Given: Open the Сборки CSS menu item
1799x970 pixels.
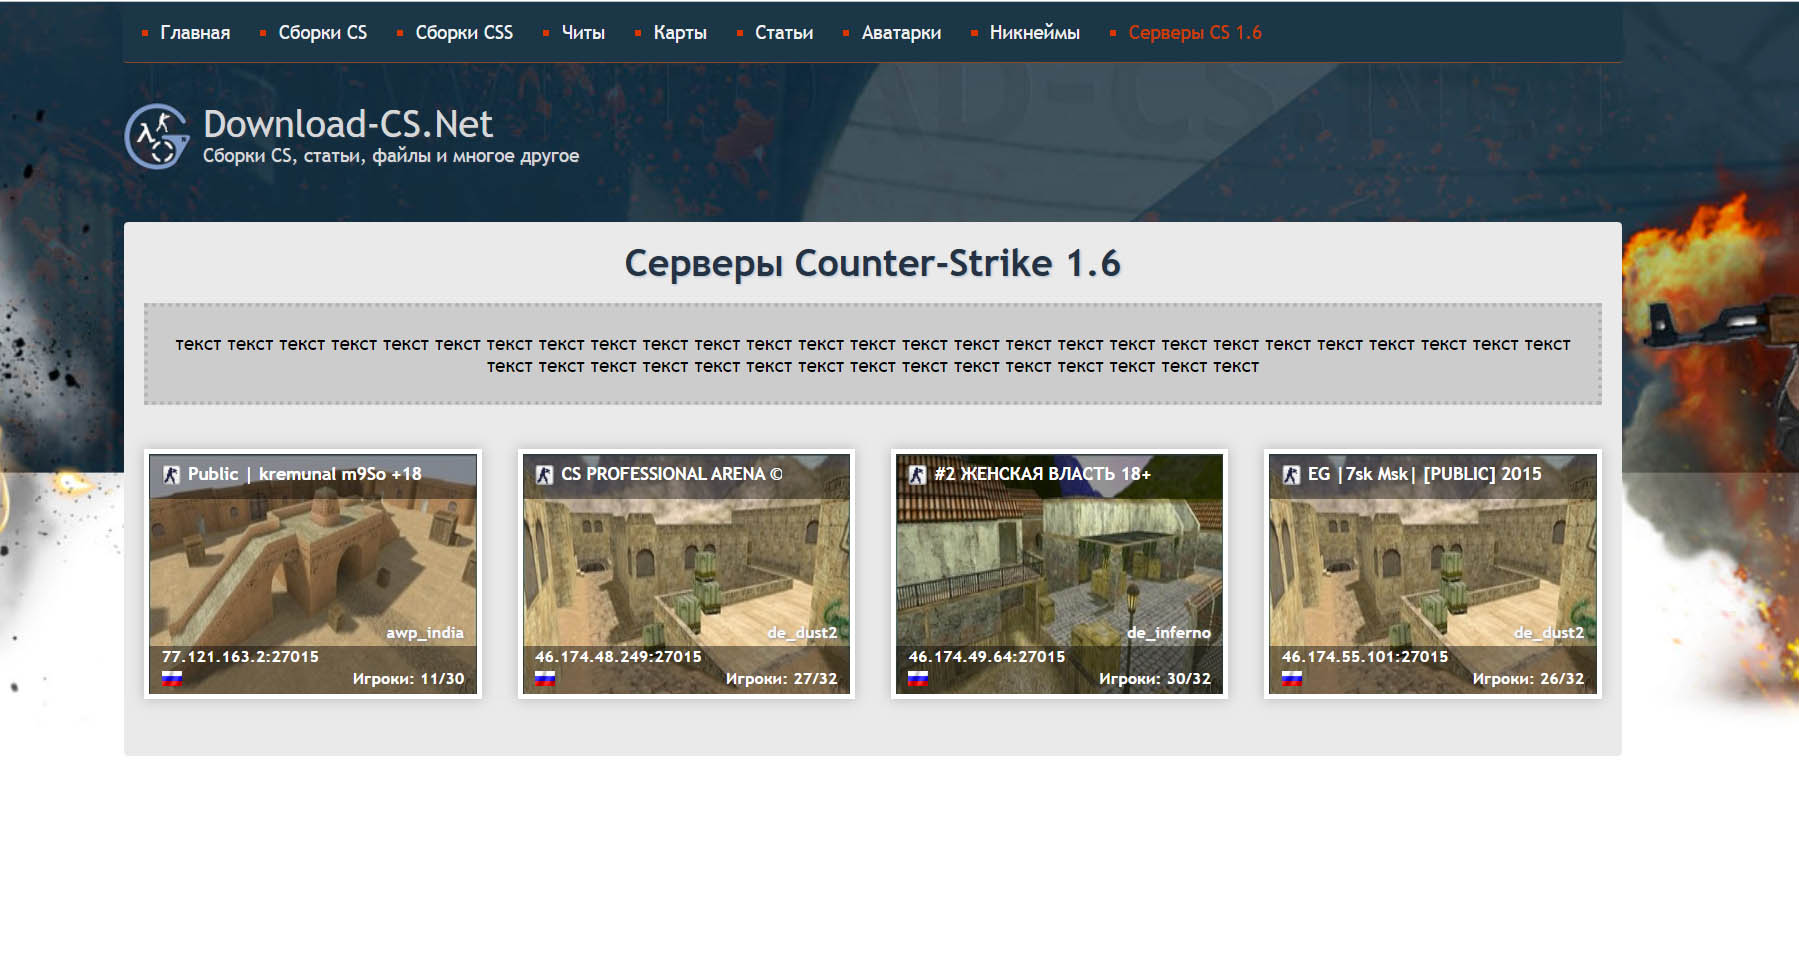Looking at the screenshot, I should point(464,33).
